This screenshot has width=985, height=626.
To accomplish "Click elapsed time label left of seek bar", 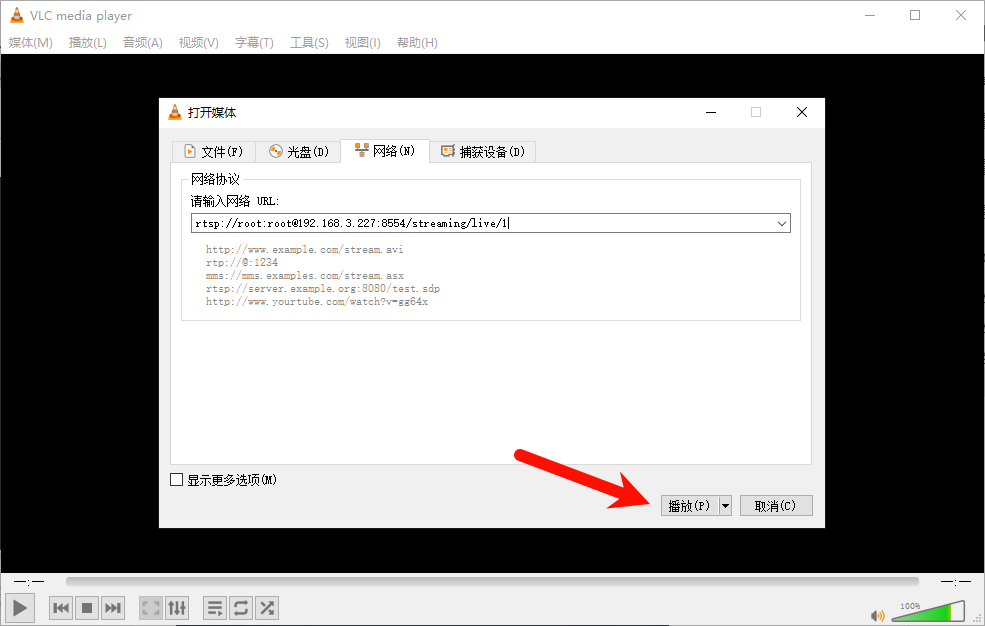I will [x=29, y=582].
